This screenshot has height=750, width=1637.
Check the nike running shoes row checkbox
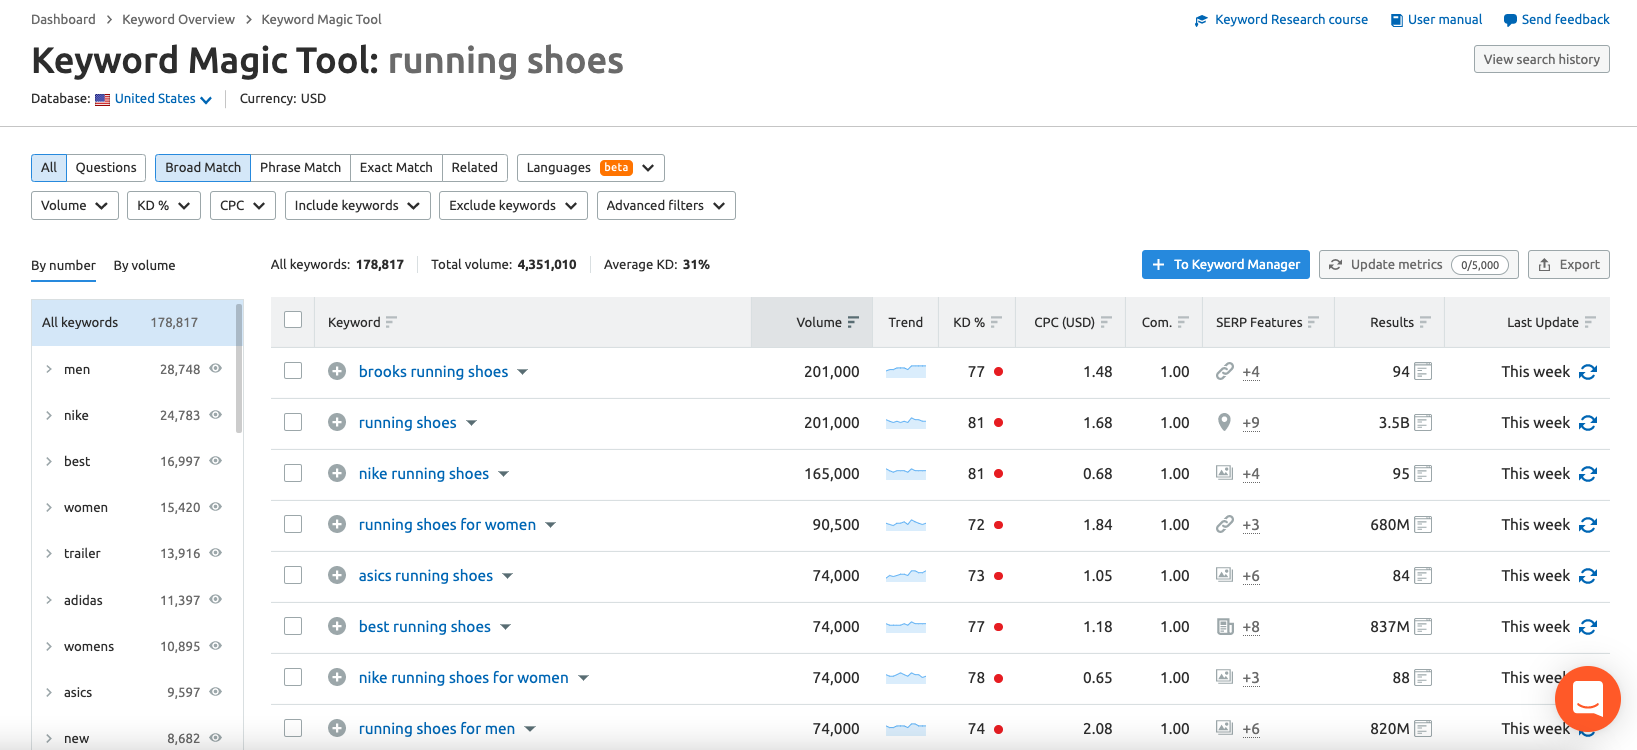click(293, 473)
